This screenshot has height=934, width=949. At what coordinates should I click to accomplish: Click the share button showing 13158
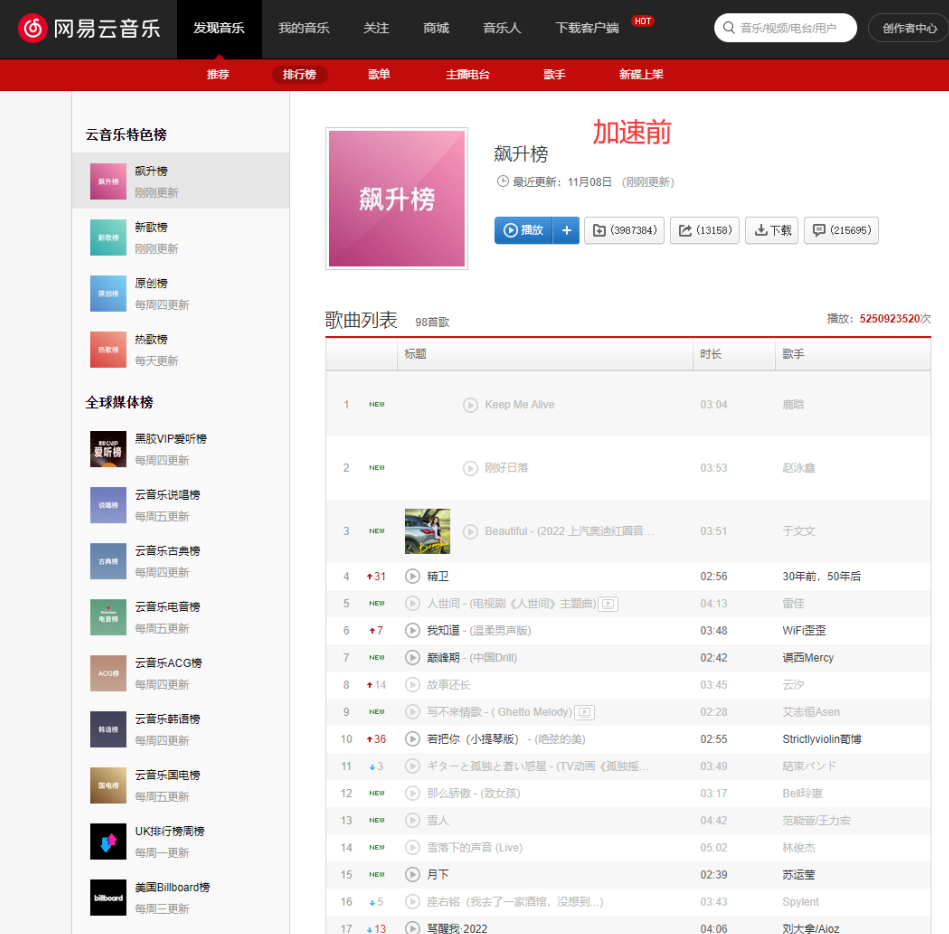pos(705,231)
